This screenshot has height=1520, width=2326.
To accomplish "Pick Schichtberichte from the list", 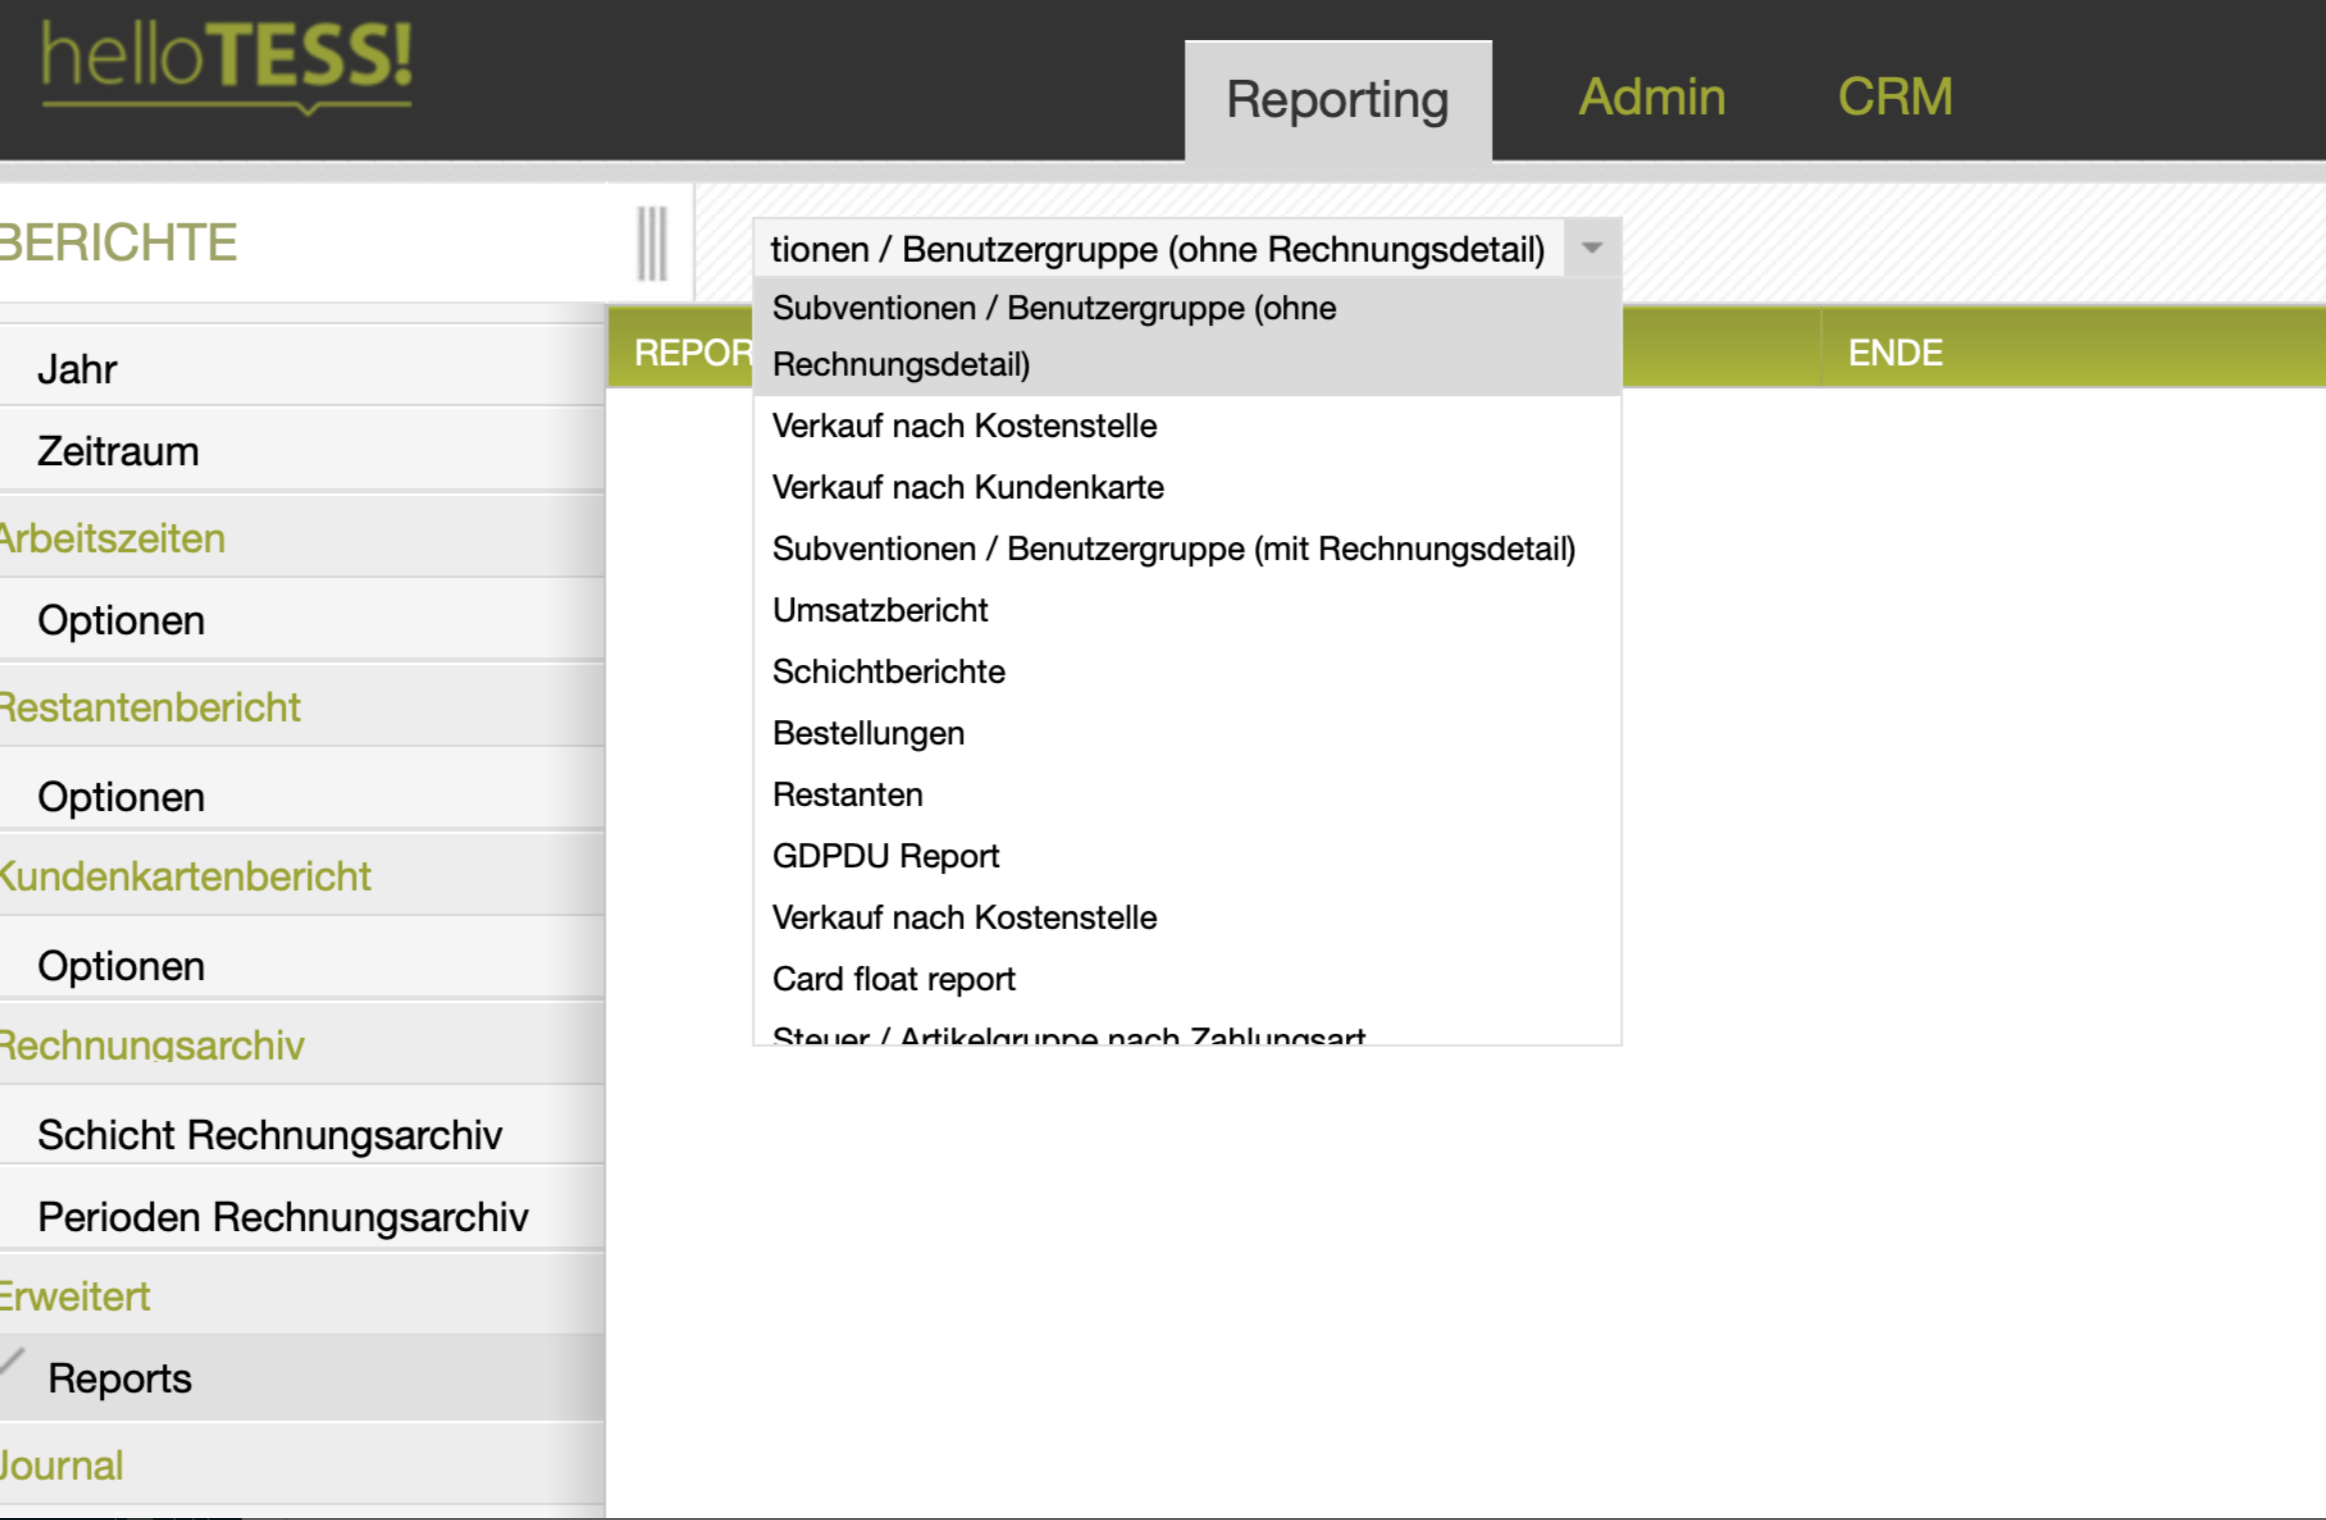I will pos(1187,672).
